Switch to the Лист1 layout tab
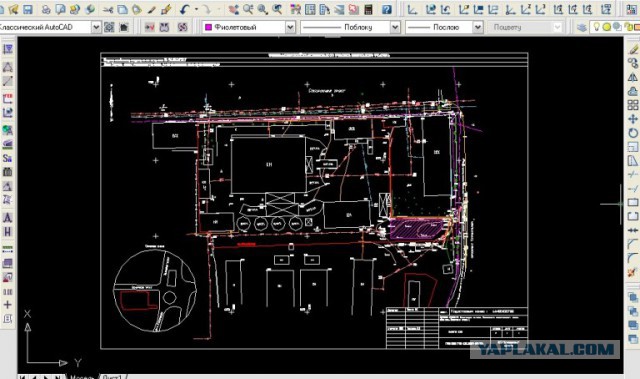The image size is (640, 379). (x=112, y=377)
